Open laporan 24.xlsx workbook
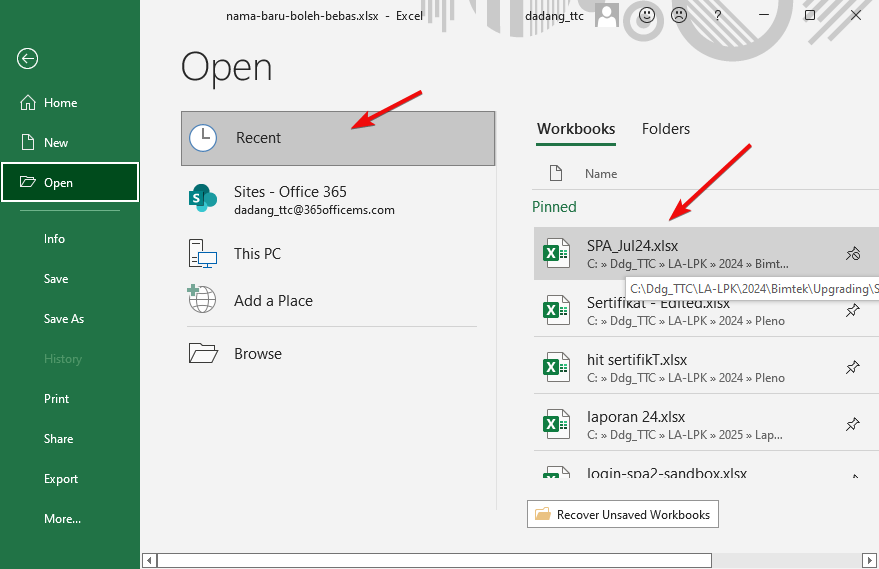This screenshot has width=879, height=569. [x=706, y=425]
